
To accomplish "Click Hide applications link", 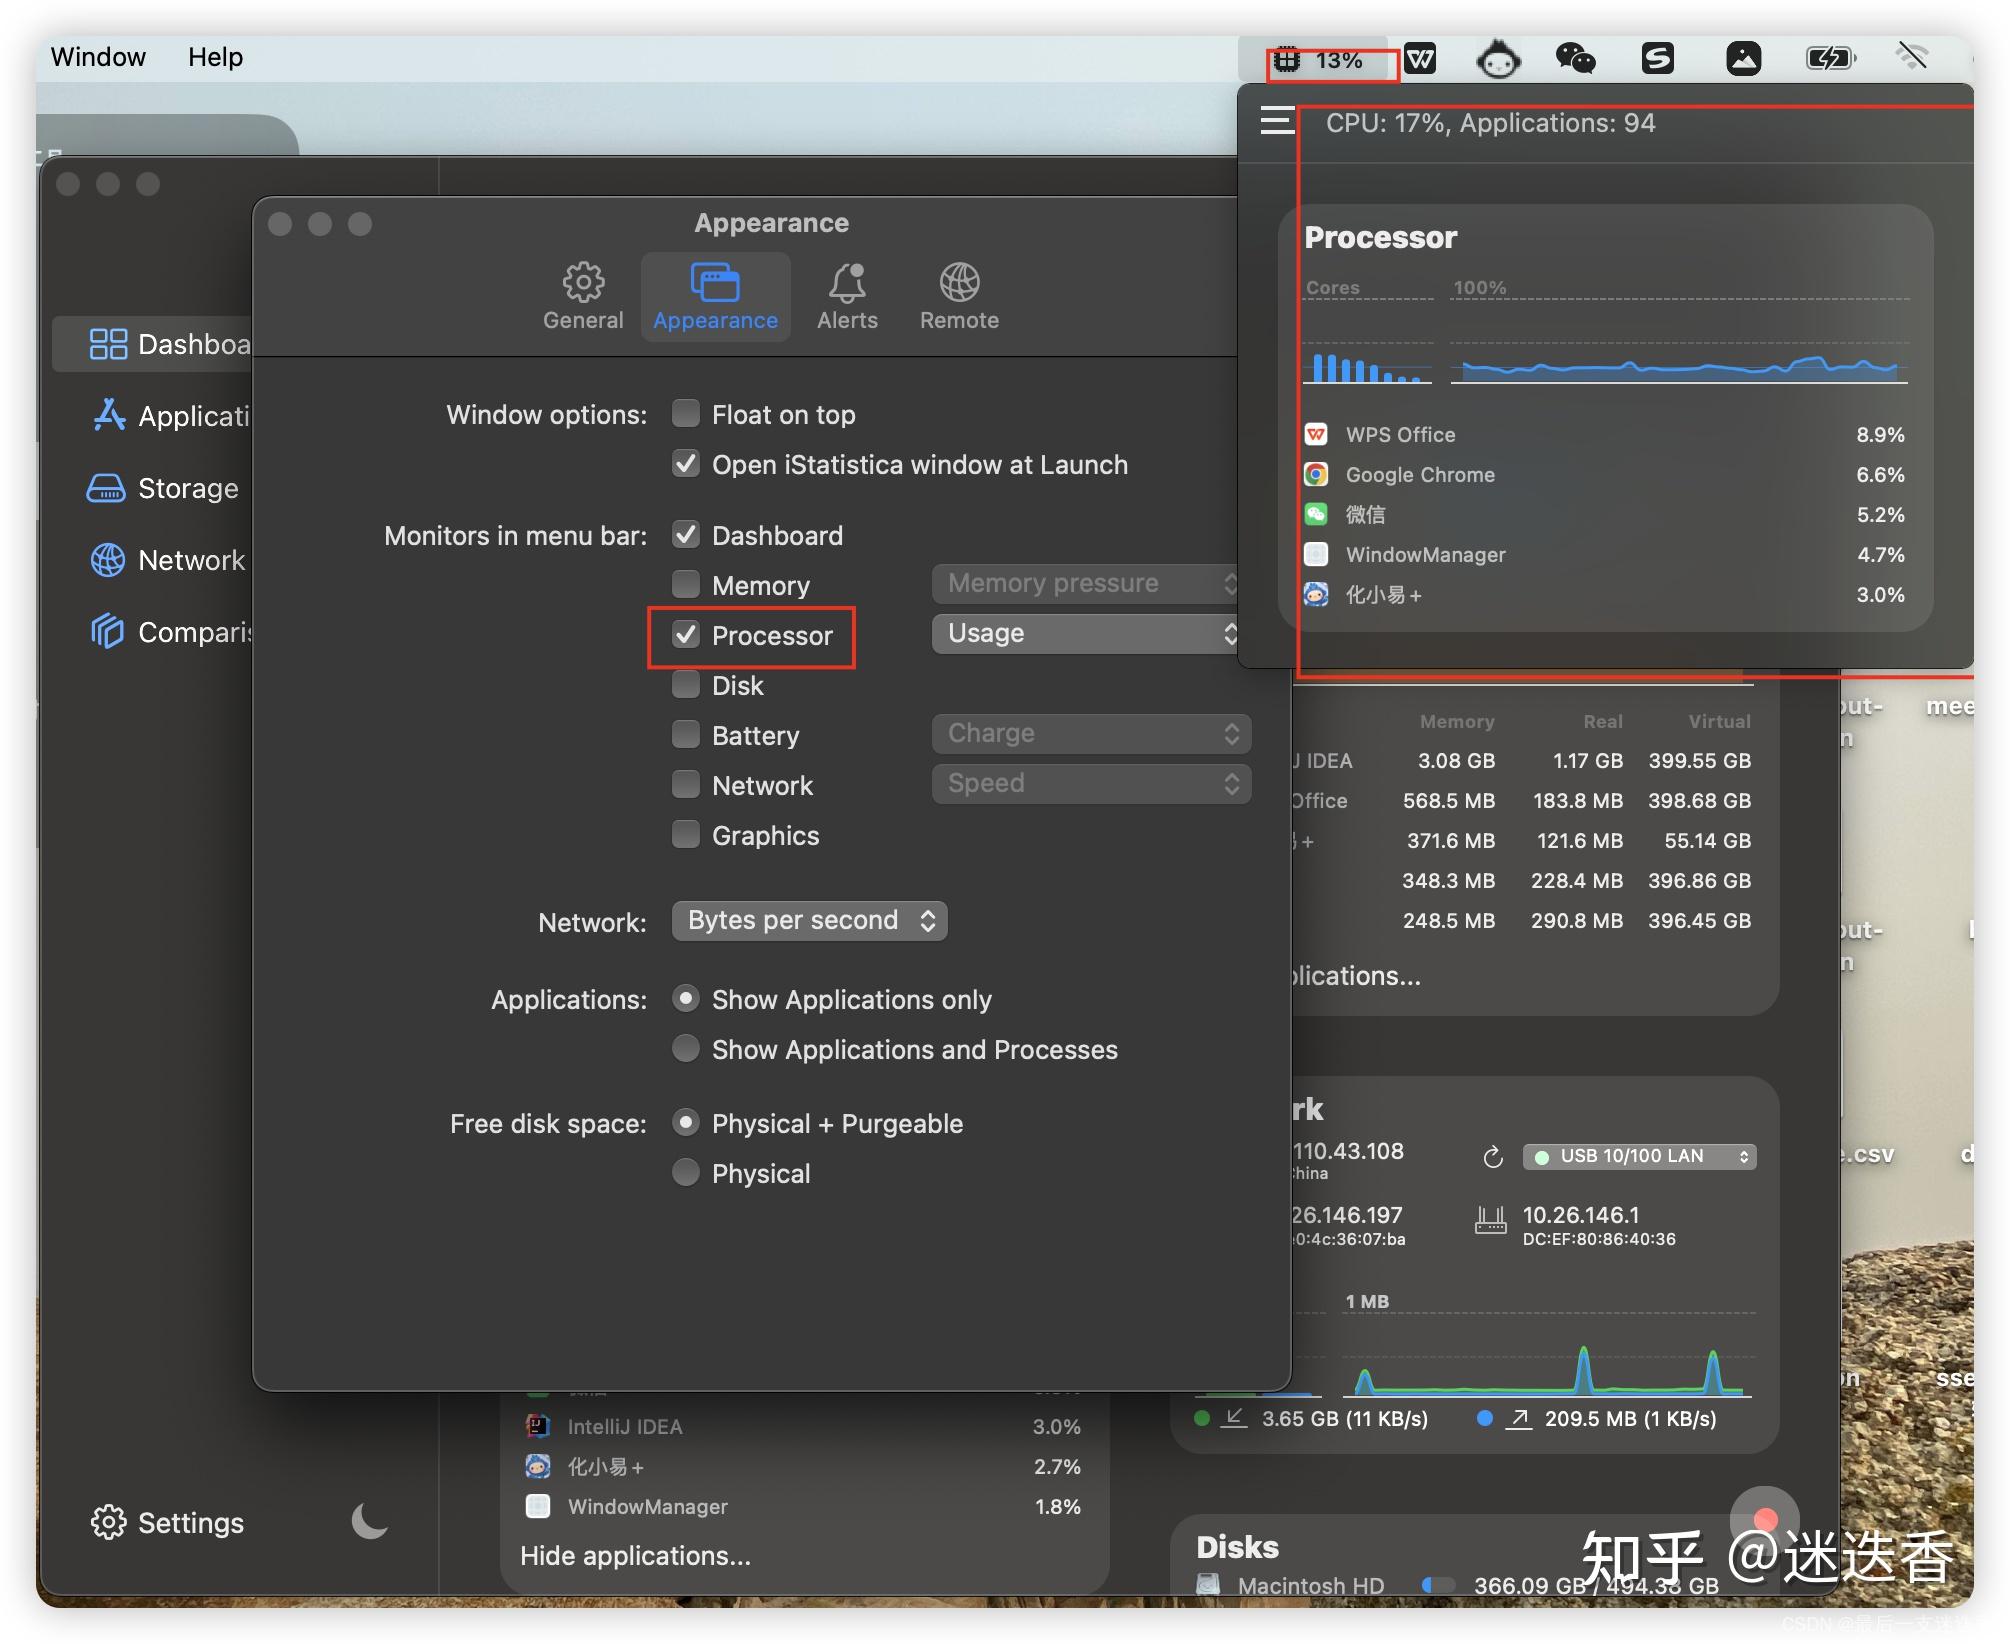I will point(637,1554).
